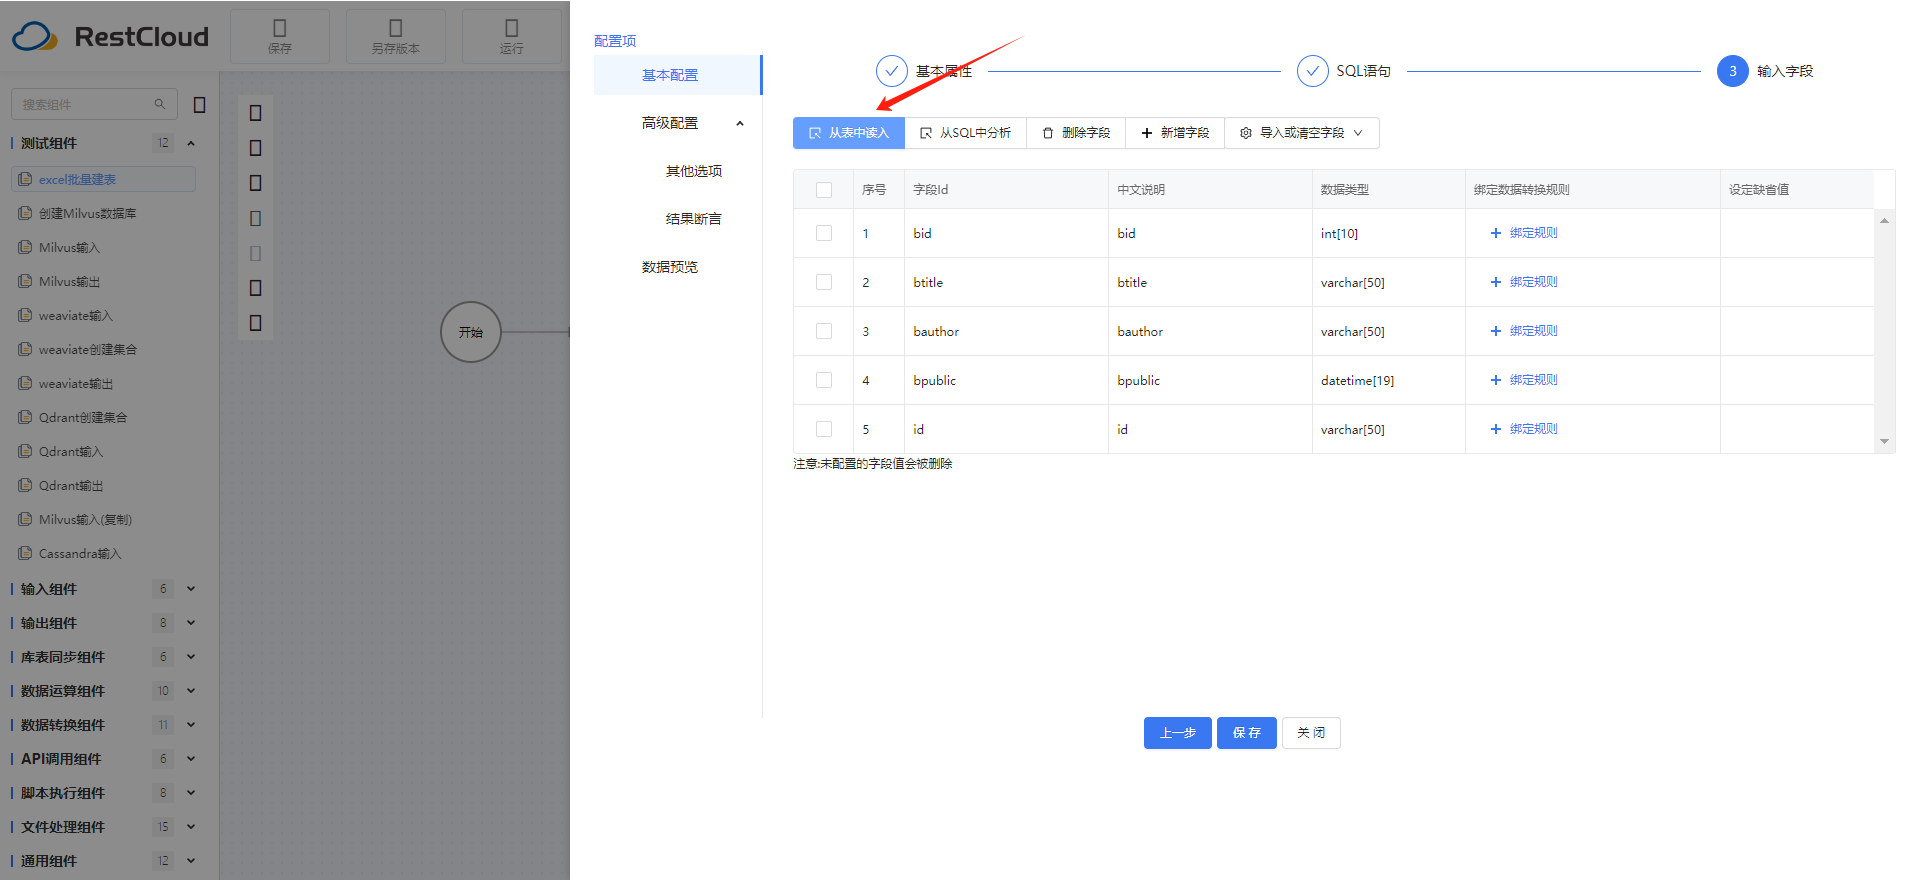The image size is (1920, 880).
Task: Click the first icon in the canvas tool strip
Action: click(255, 113)
